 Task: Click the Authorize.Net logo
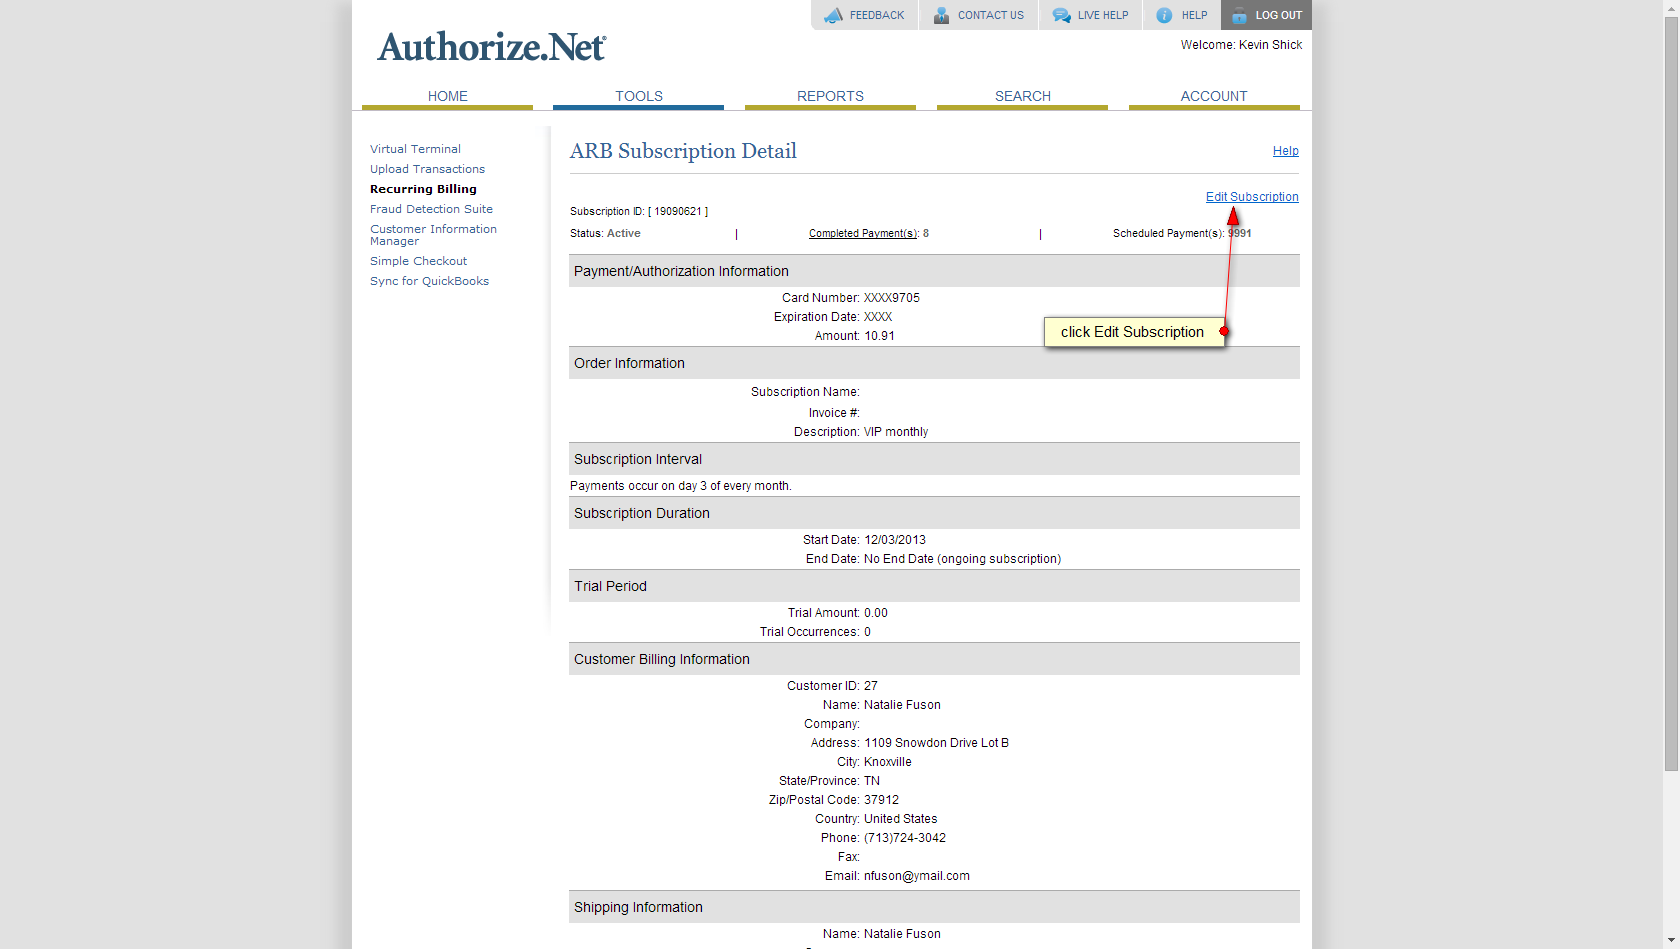[491, 47]
